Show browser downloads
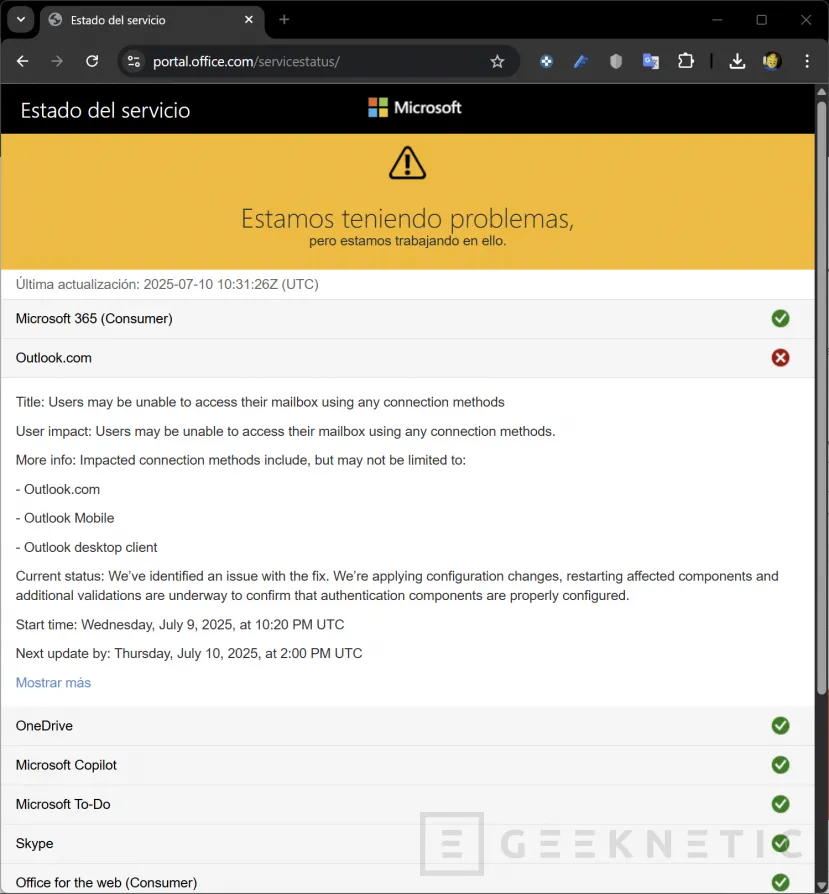 pos(737,61)
